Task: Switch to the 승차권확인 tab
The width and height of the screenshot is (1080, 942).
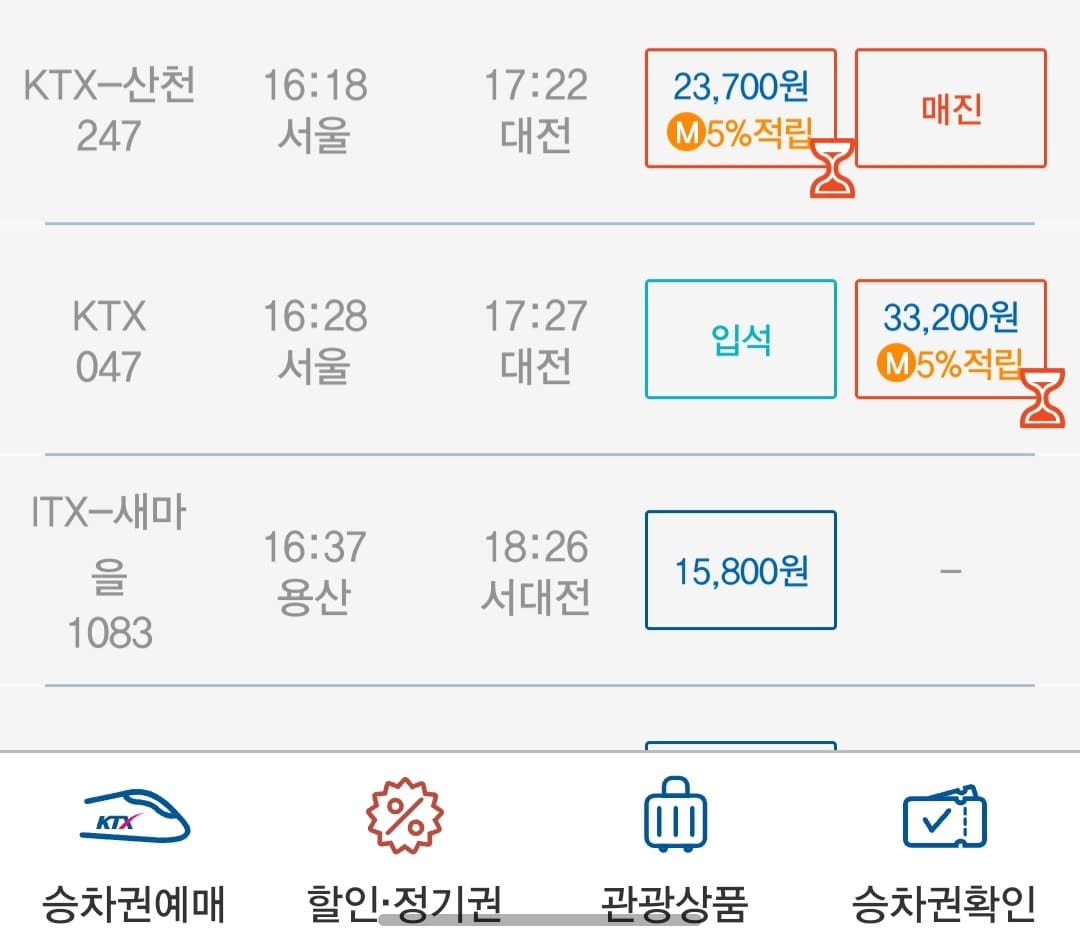Action: [940, 855]
